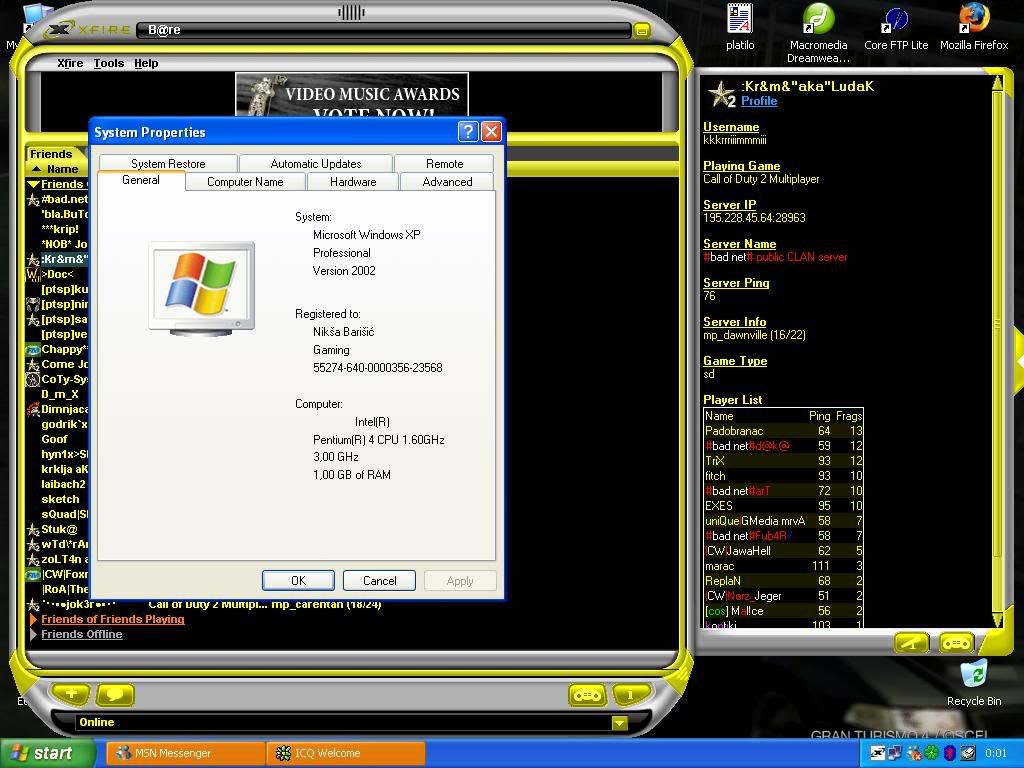Switch to the Advanced tab

point(447,182)
